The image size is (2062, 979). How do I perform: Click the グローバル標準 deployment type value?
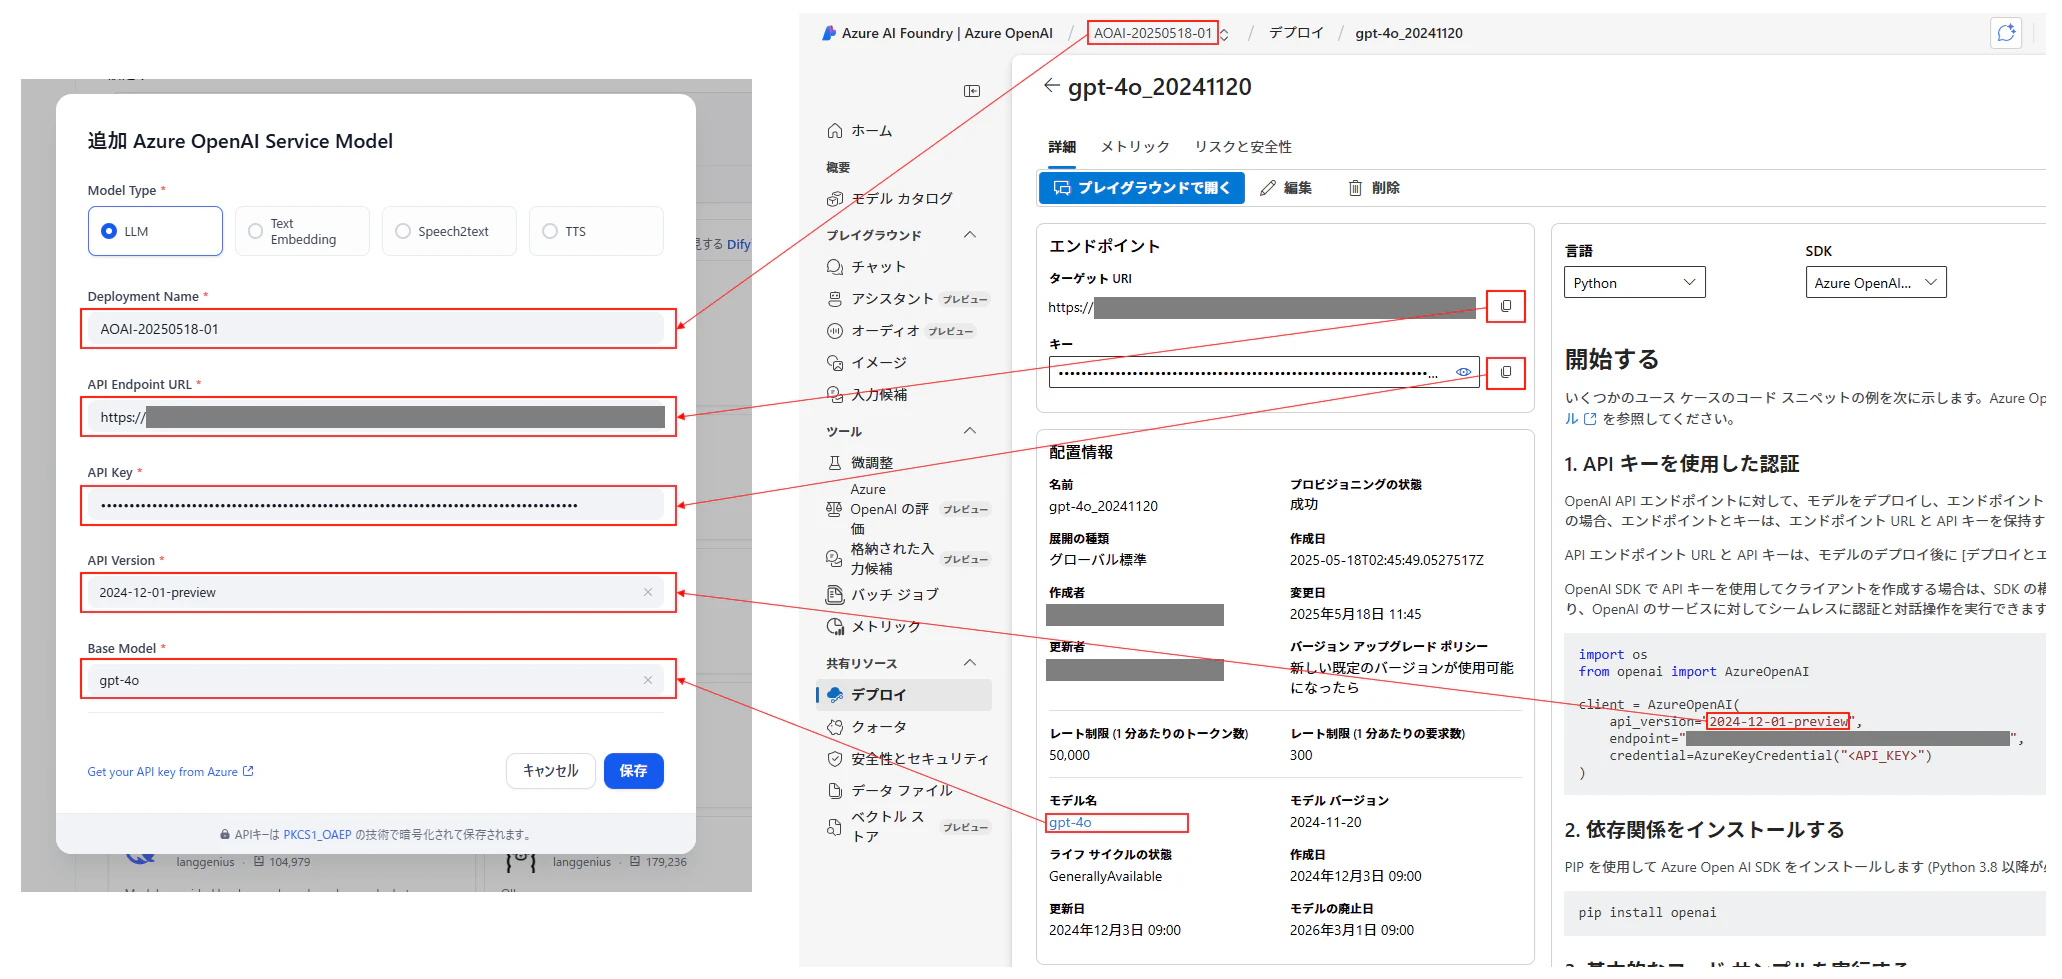pyautogui.click(x=1097, y=560)
